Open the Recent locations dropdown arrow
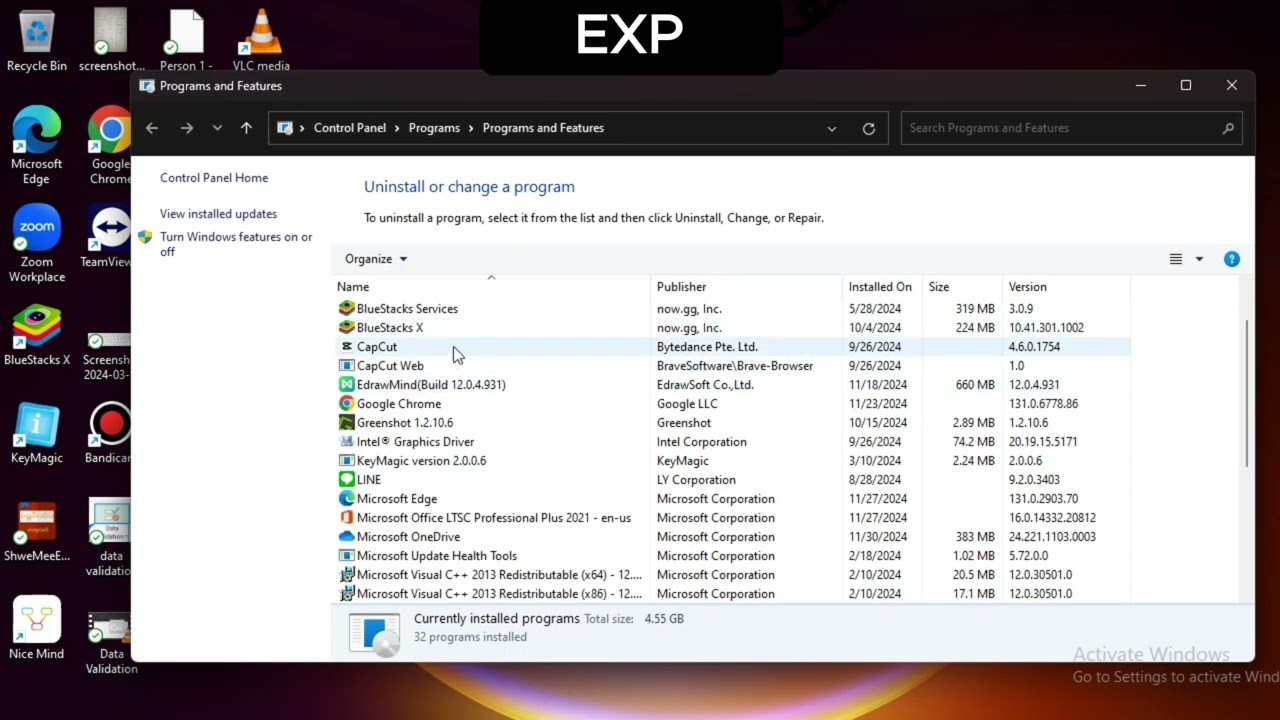The width and height of the screenshot is (1280, 720). 217,128
